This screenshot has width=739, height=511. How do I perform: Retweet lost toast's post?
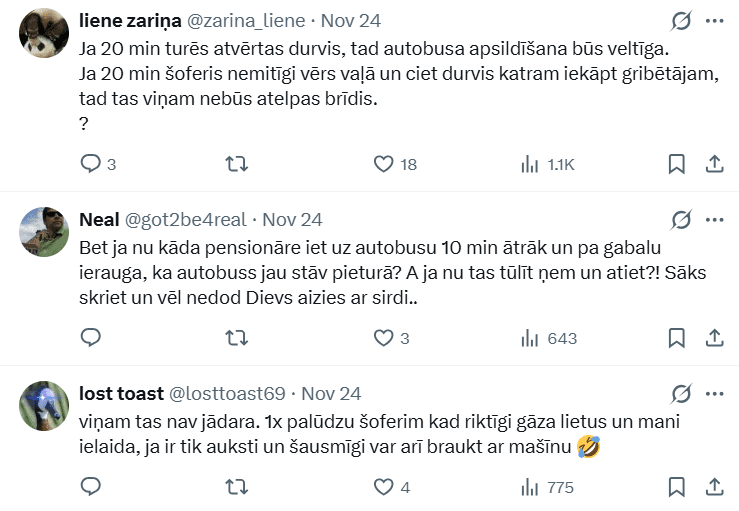[x=237, y=487]
